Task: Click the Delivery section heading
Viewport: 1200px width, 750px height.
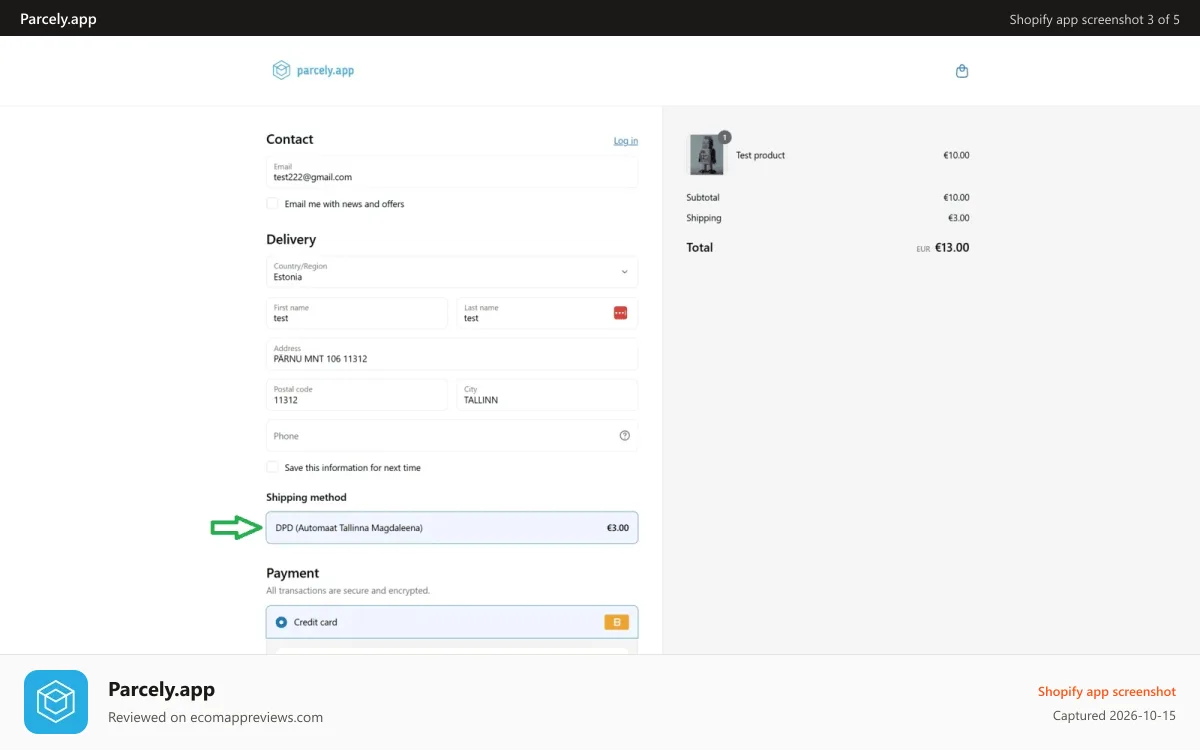Action: pyautogui.click(x=291, y=239)
